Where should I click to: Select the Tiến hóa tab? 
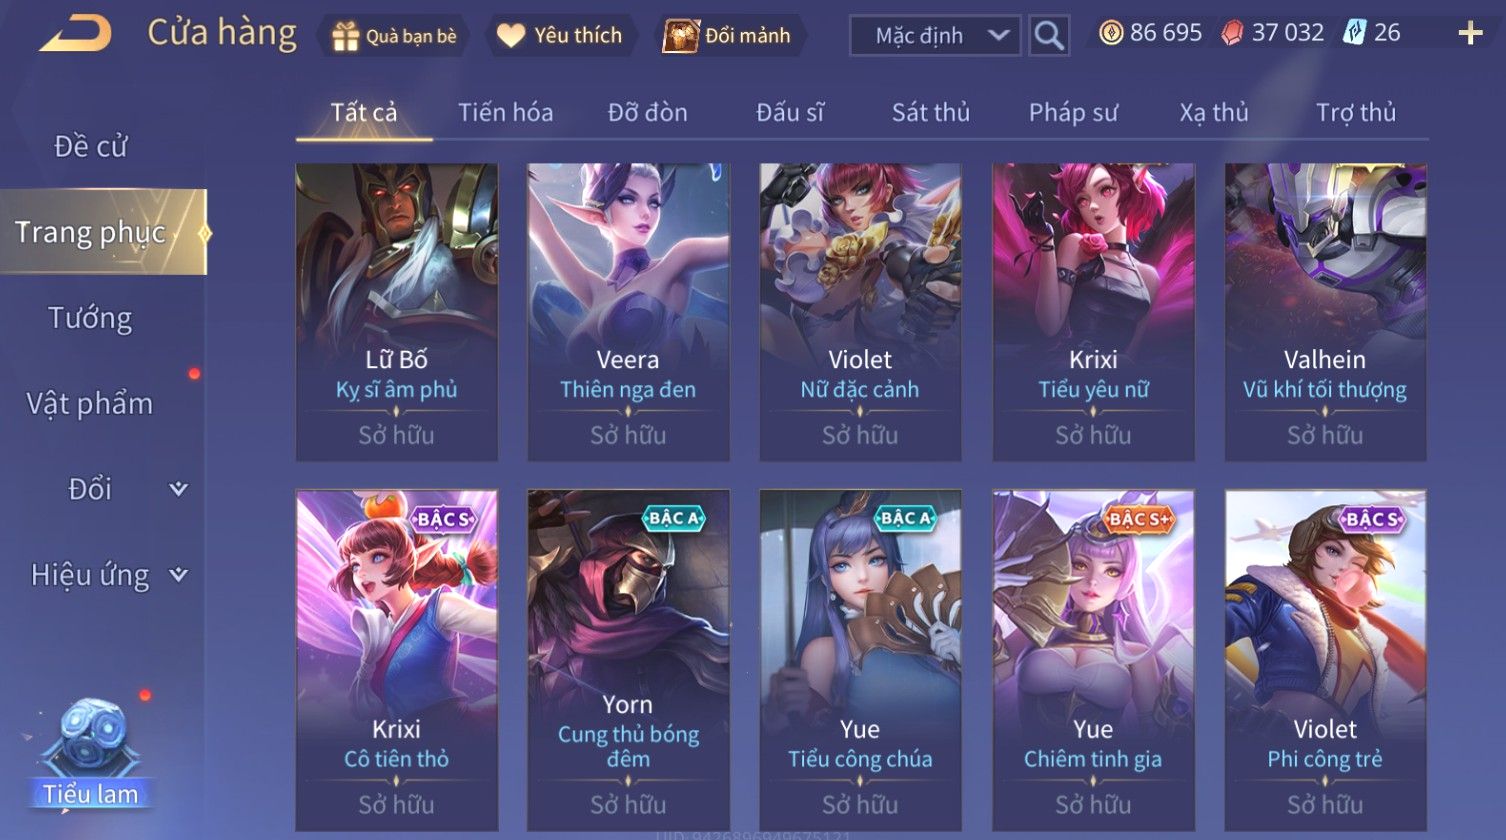(x=506, y=112)
